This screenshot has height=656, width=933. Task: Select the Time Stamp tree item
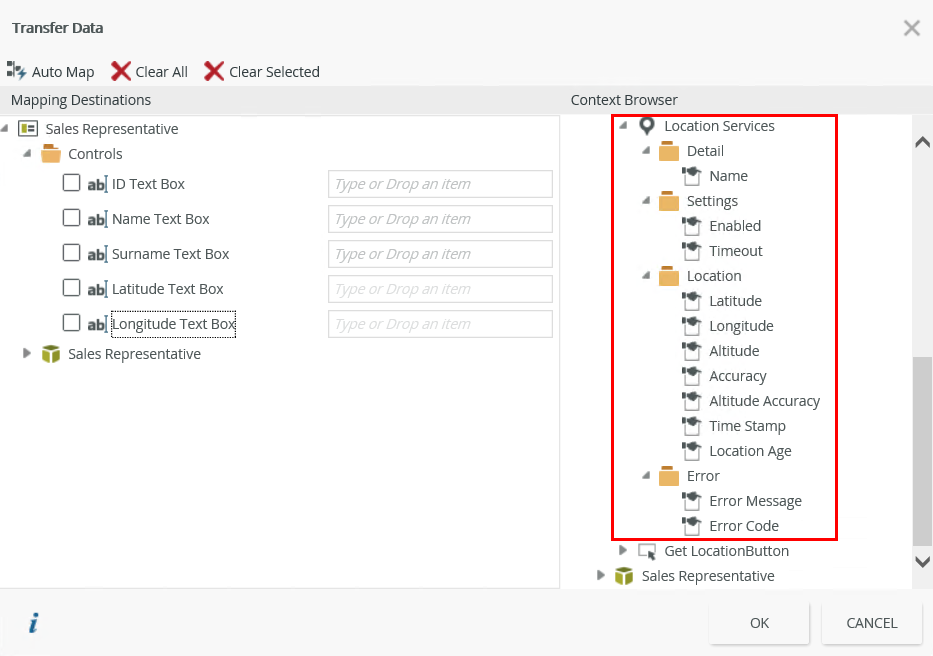747,426
